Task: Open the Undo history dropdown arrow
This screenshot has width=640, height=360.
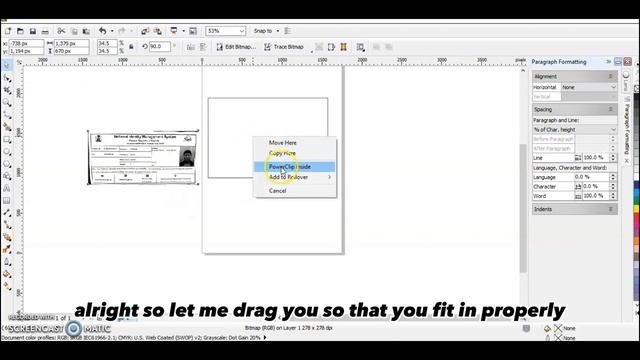Action: [112, 31]
